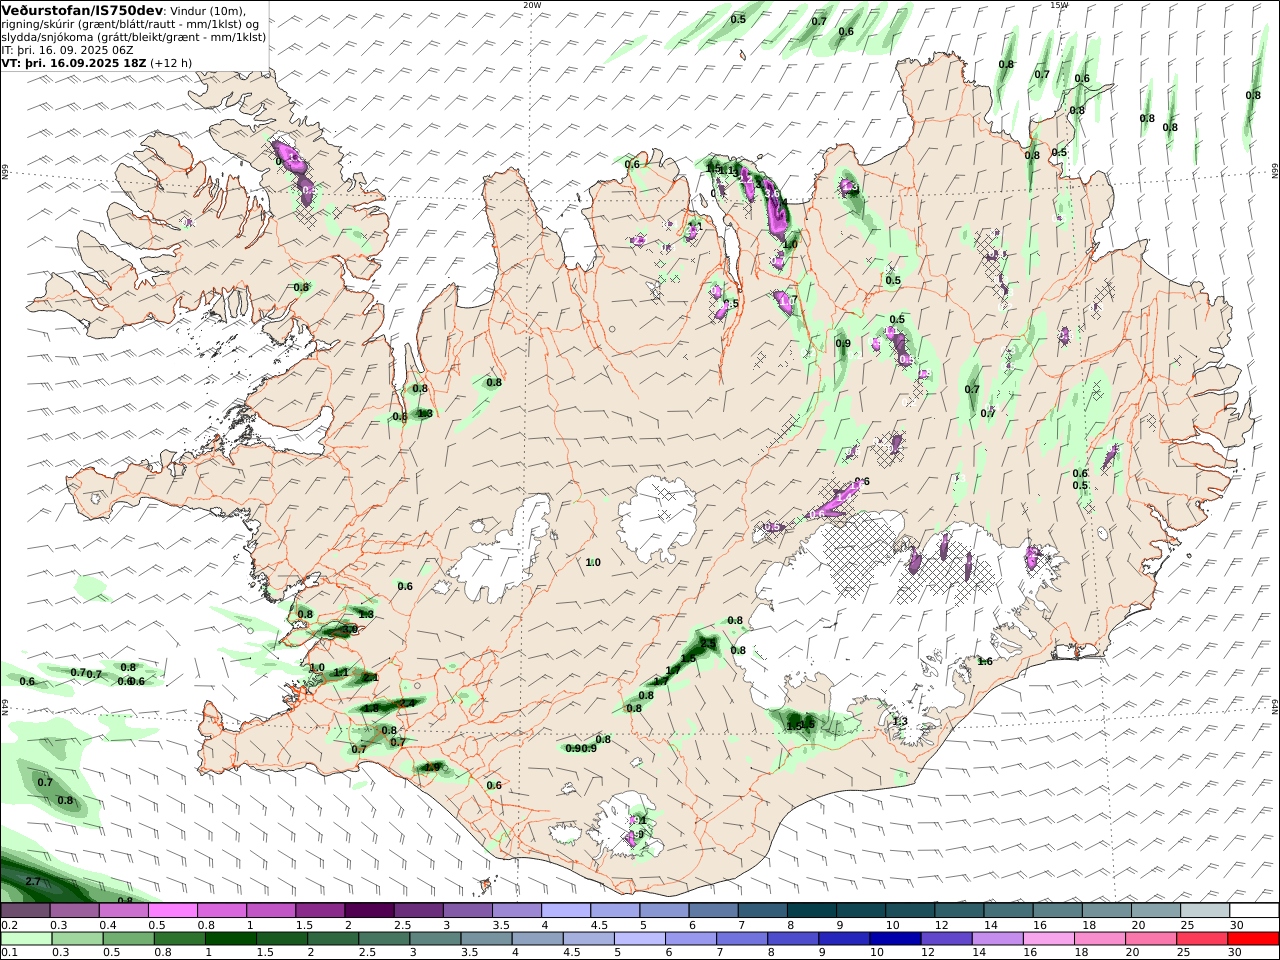
Task: Click the '30' label of the lower legend row
Action: point(1236,952)
